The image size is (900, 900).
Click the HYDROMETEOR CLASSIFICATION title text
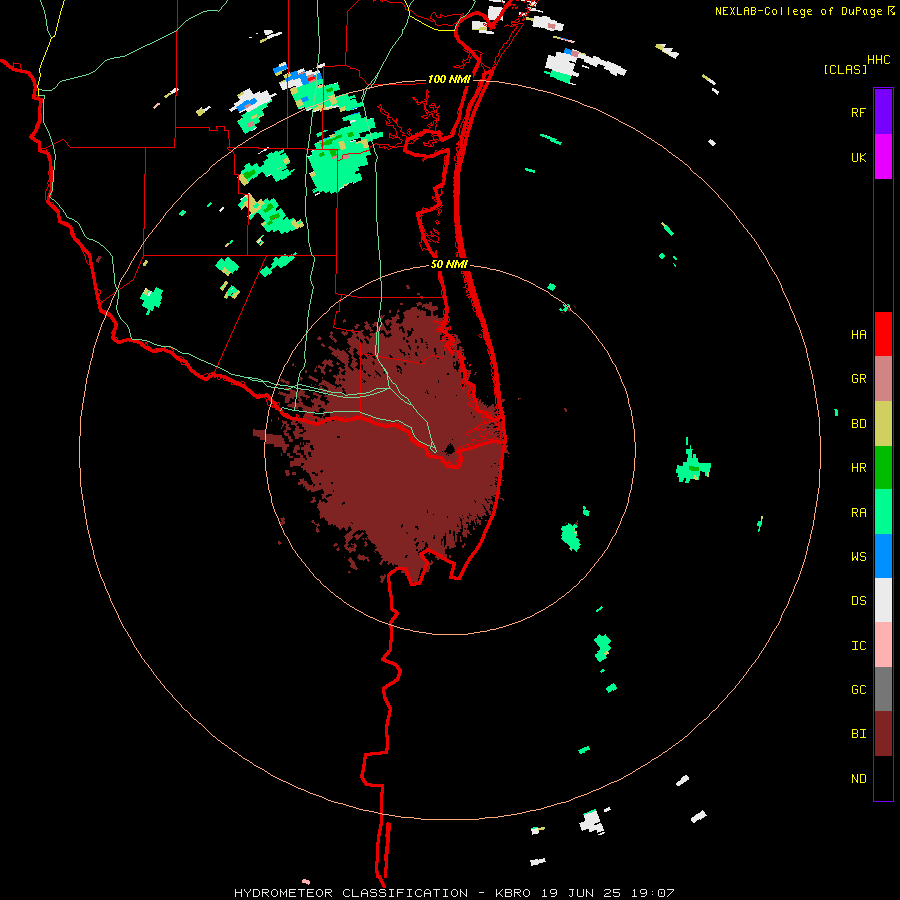coord(351,893)
